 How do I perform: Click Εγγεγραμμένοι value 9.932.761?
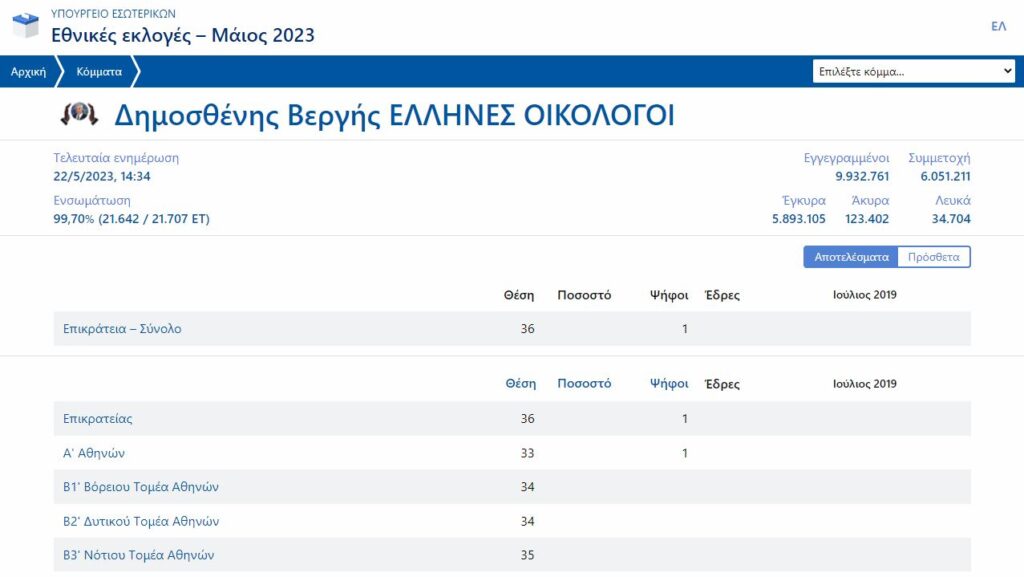pyautogui.click(x=862, y=176)
